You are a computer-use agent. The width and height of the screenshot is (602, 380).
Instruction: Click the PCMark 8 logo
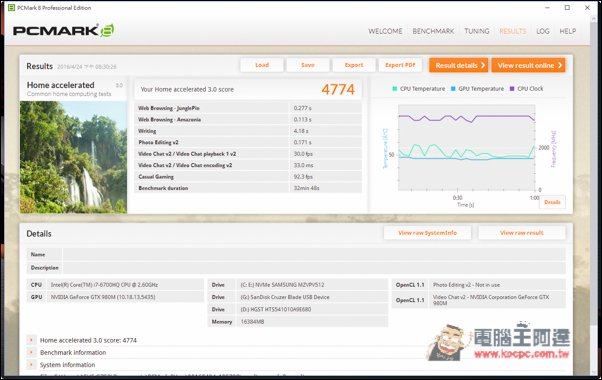[63, 30]
